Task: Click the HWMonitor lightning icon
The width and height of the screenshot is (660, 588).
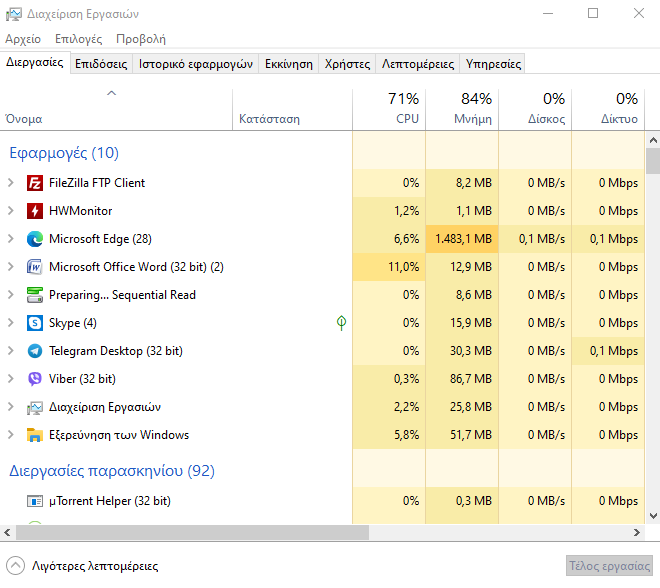Action: click(x=35, y=211)
